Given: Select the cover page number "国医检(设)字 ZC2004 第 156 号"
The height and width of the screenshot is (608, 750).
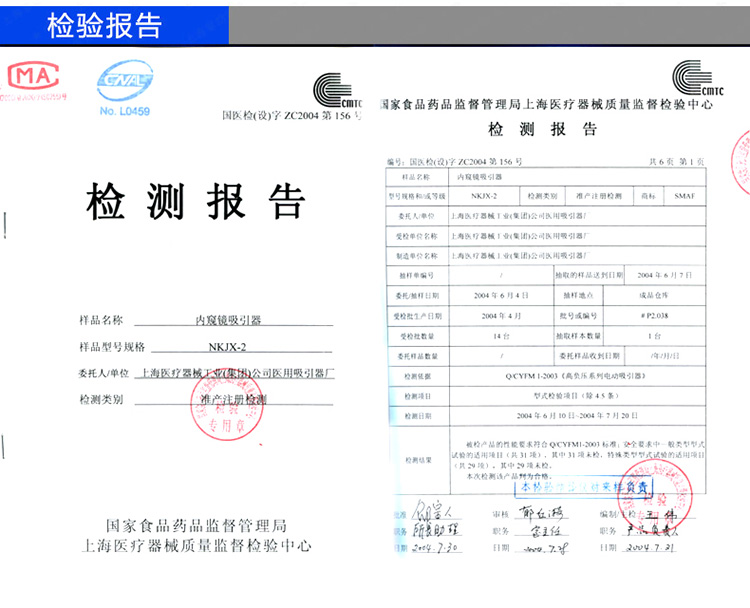Looking at the screenshot, I should (291, 115).
